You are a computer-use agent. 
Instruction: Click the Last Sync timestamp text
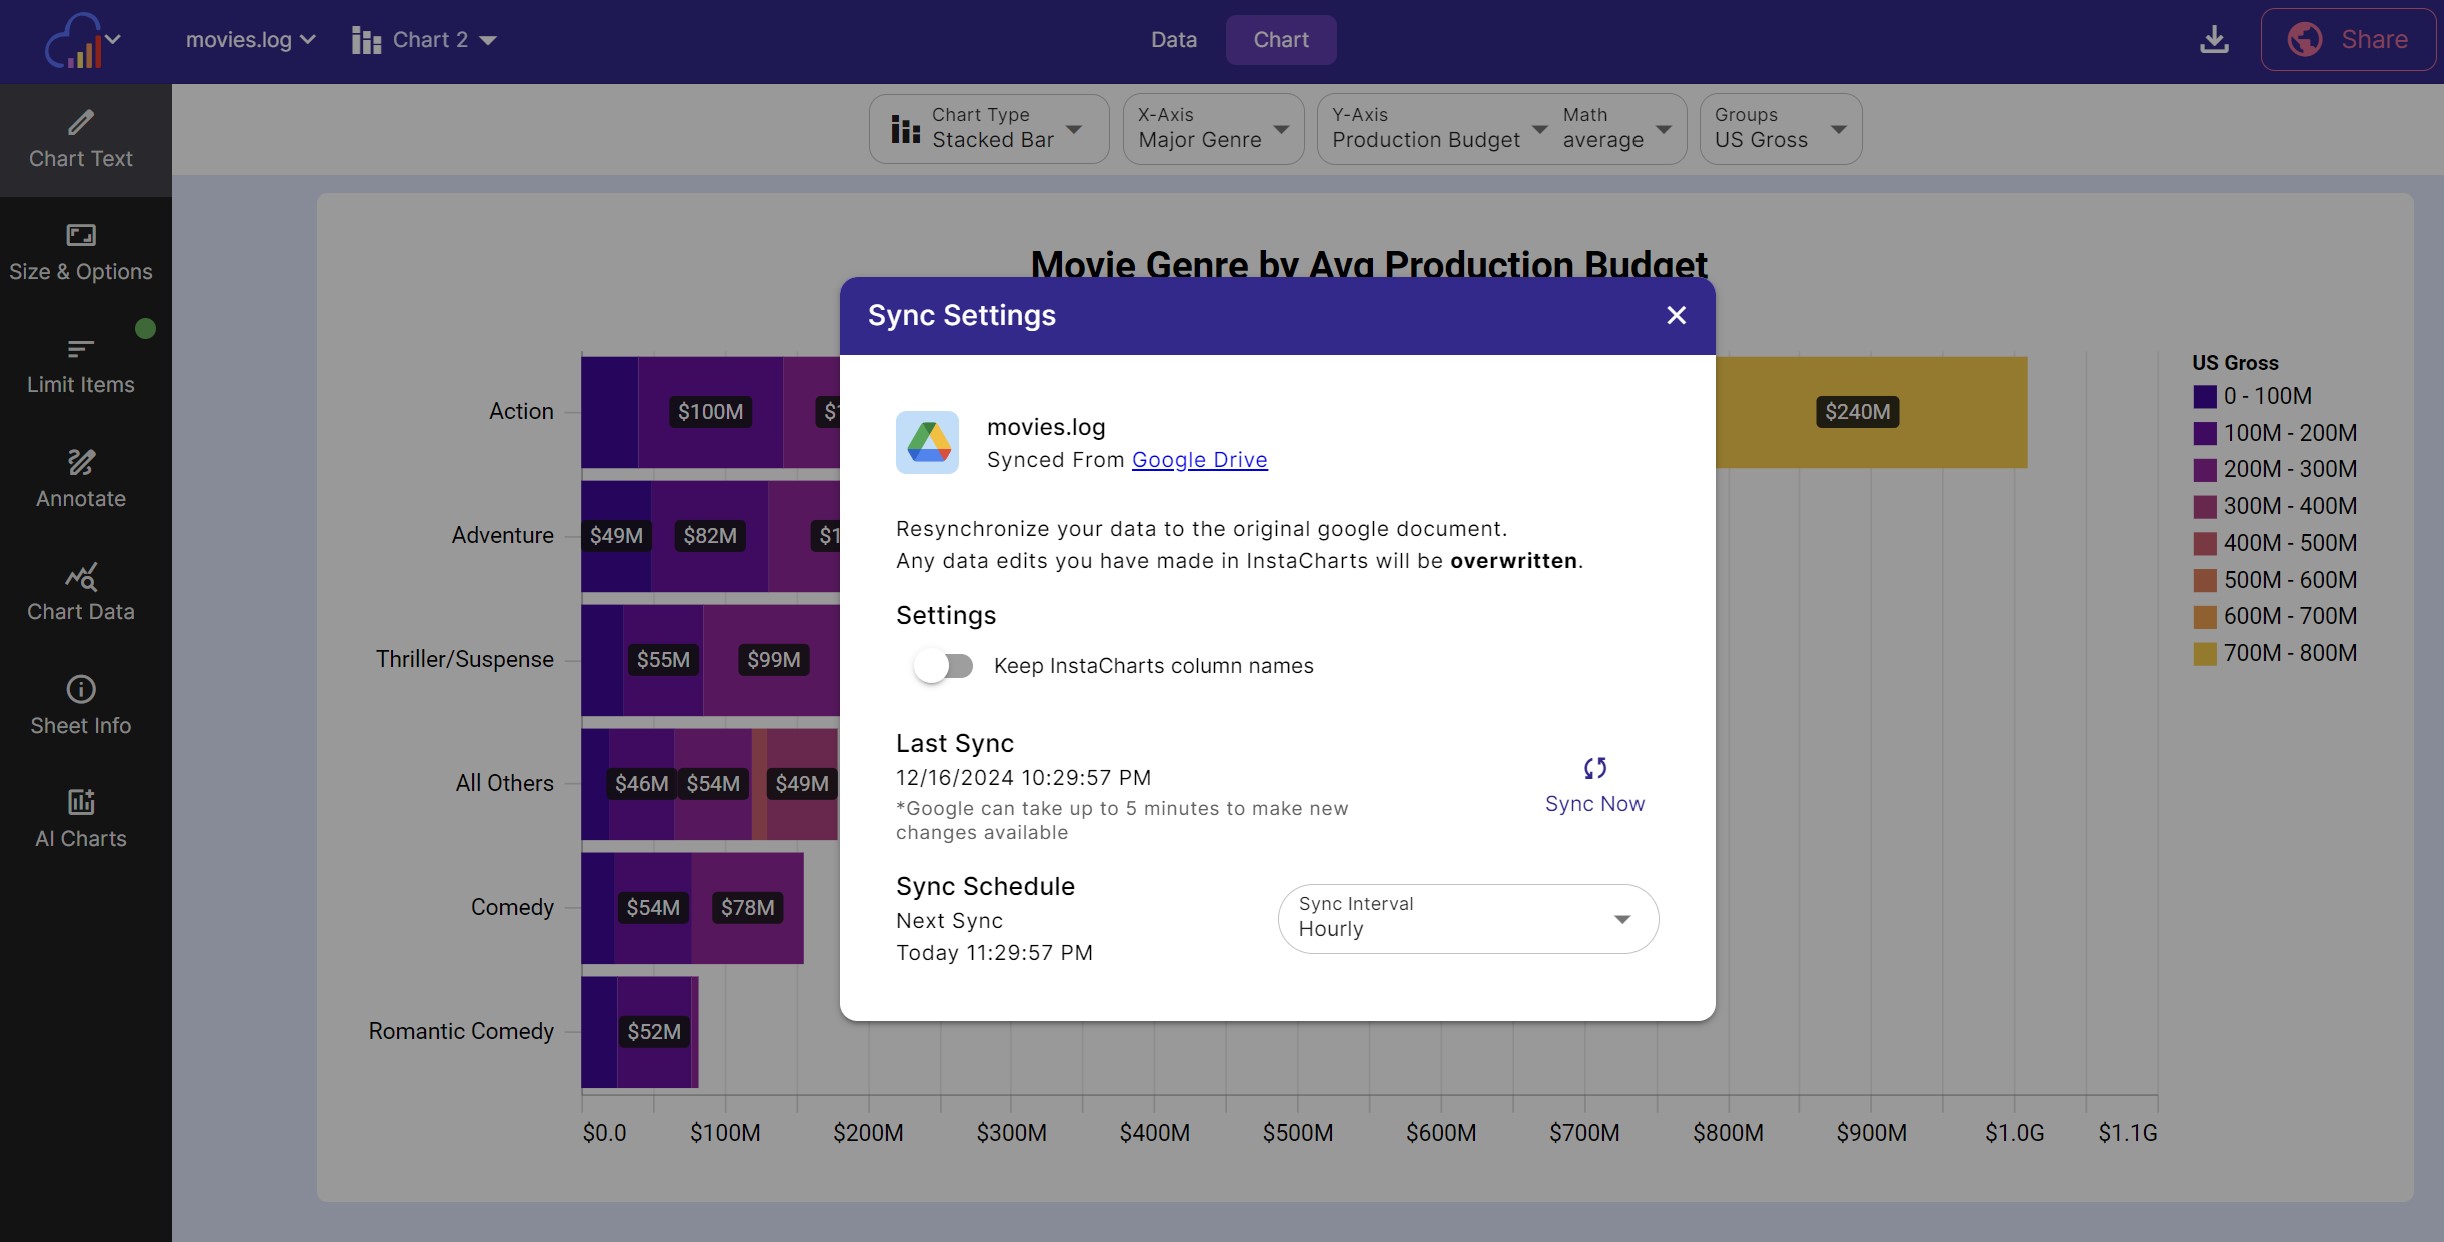tap(1023, 778)
